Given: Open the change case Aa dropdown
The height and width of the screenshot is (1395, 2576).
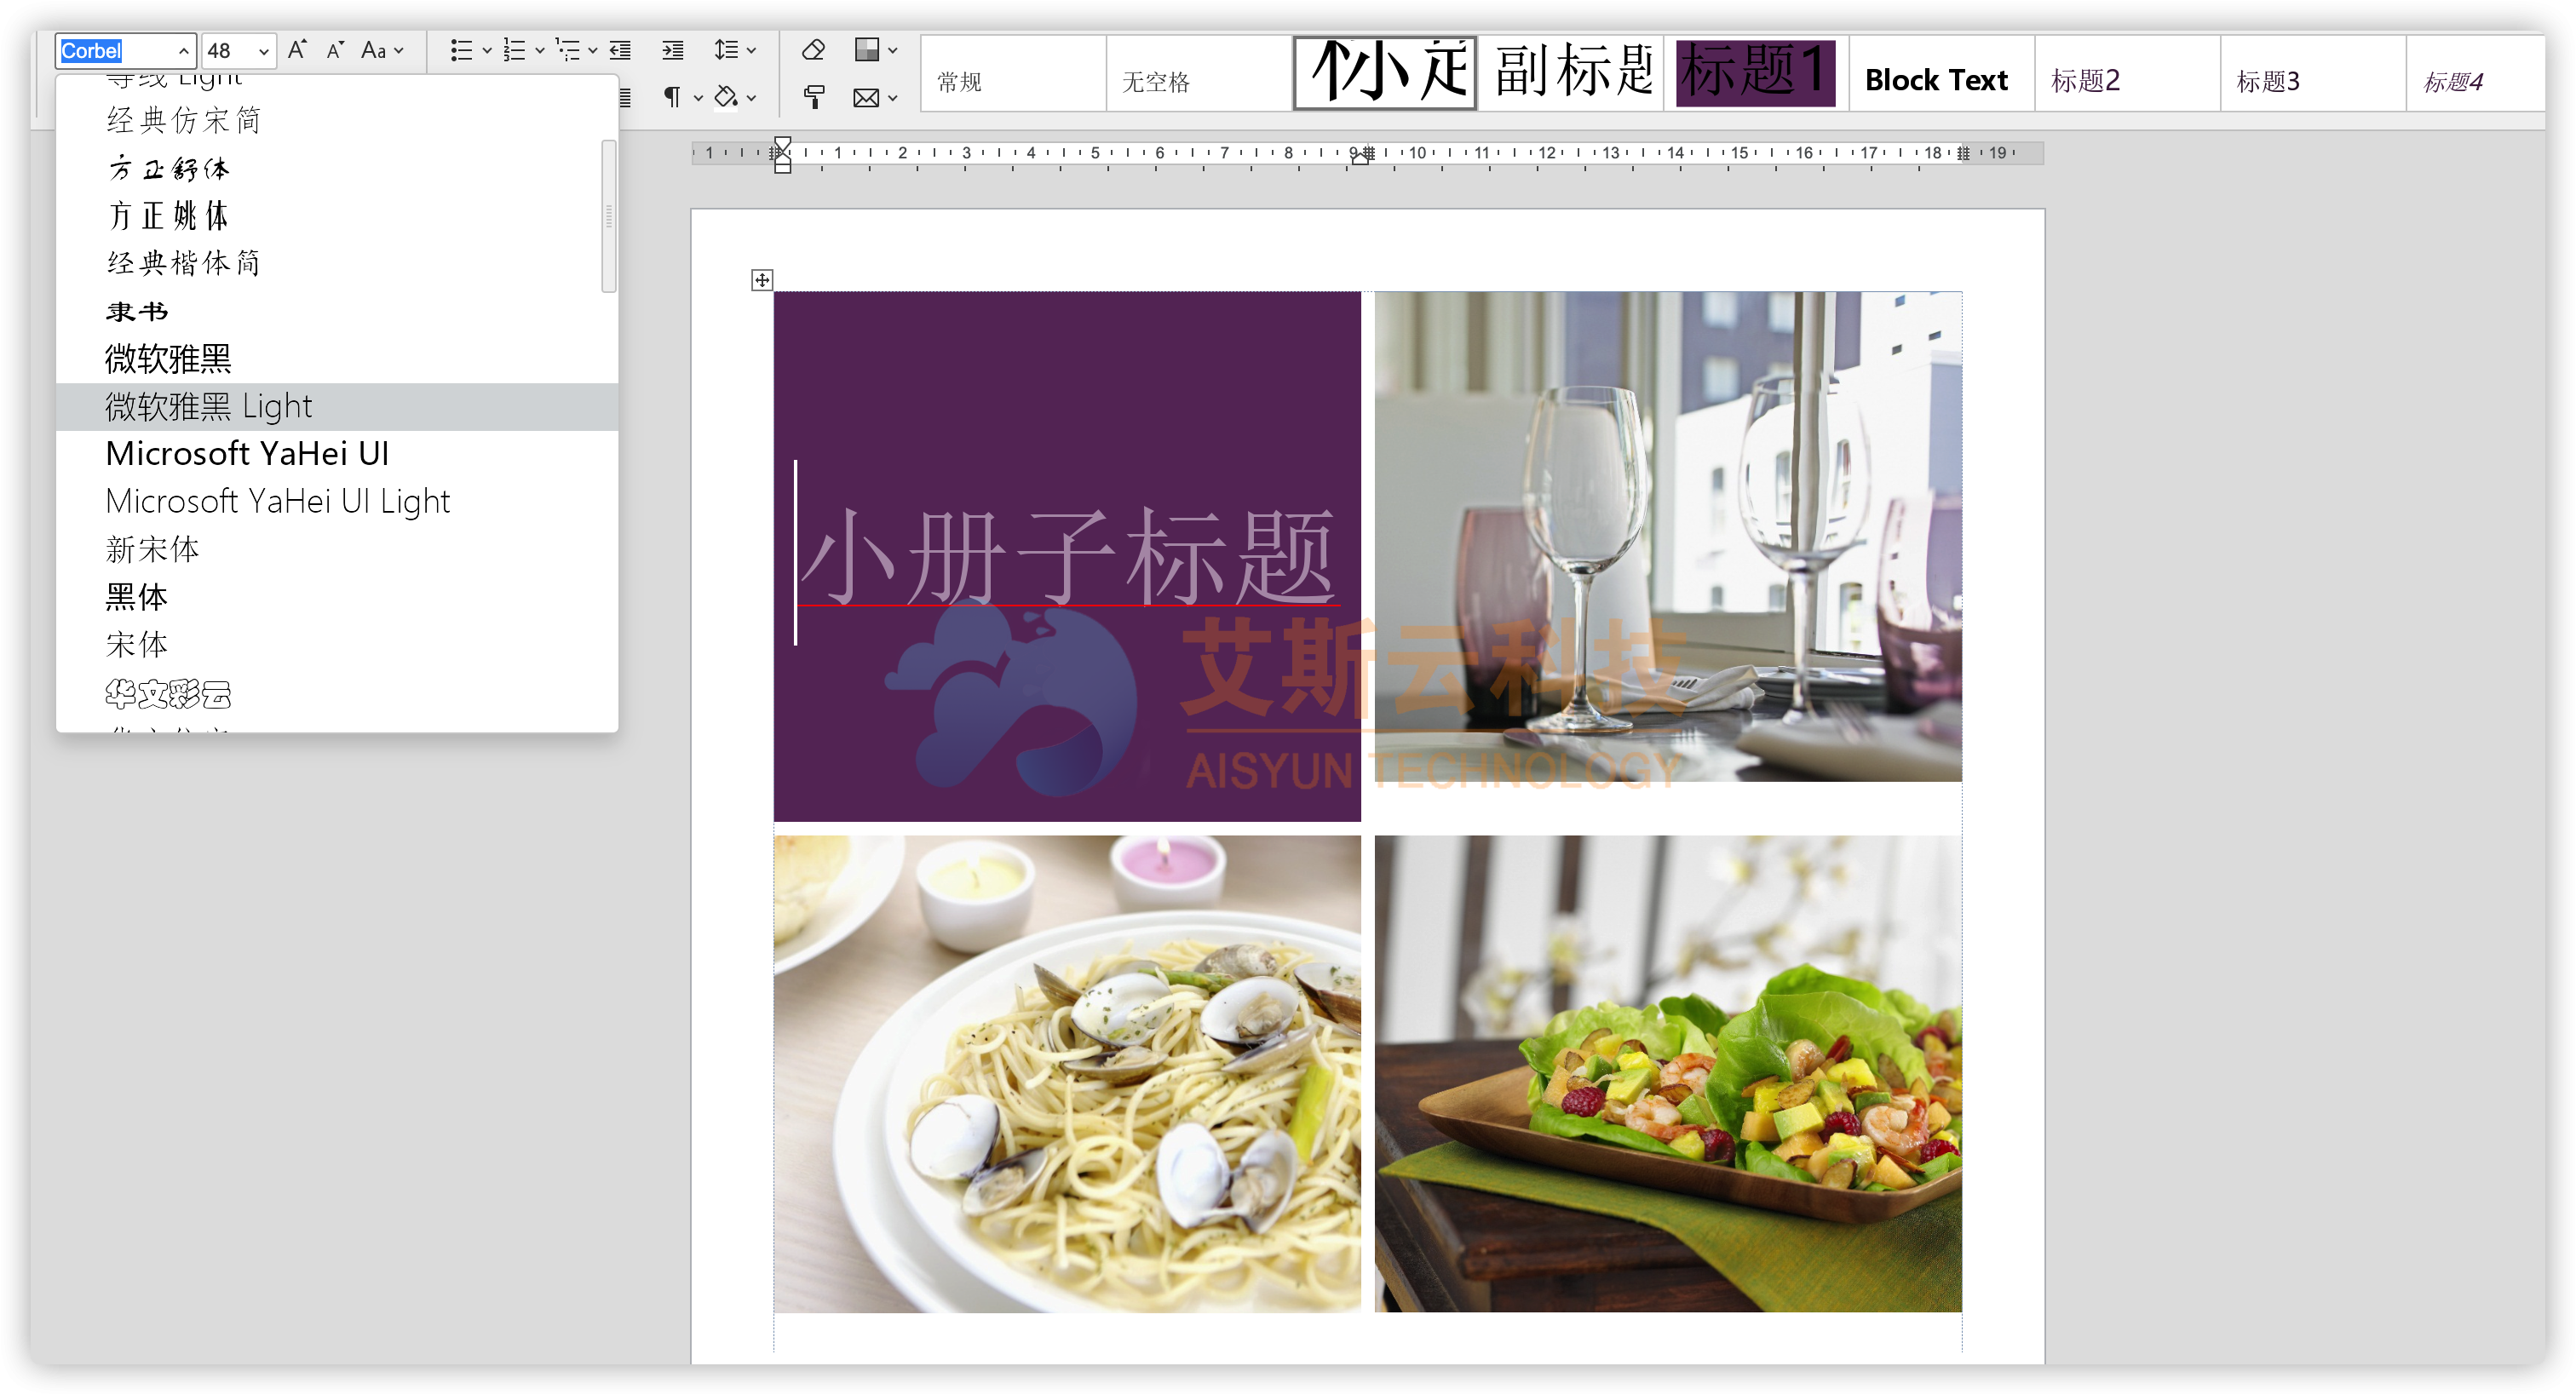Looking at the screenshot, I should point(382,50).
